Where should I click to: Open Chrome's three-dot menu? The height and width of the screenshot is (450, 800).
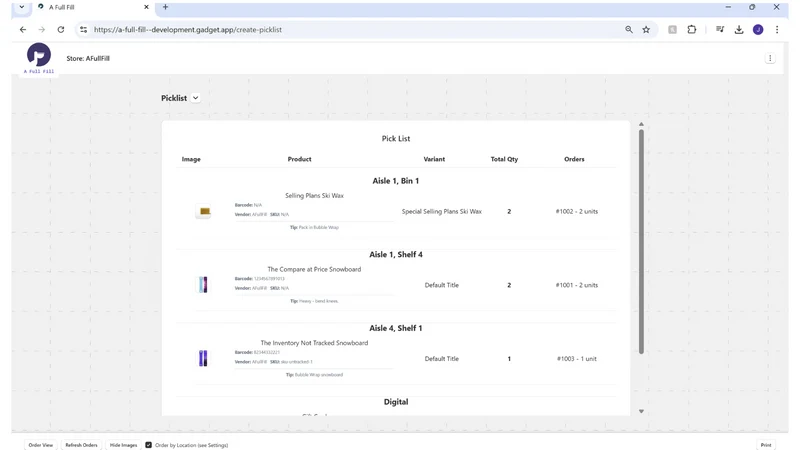click(777, 30)
